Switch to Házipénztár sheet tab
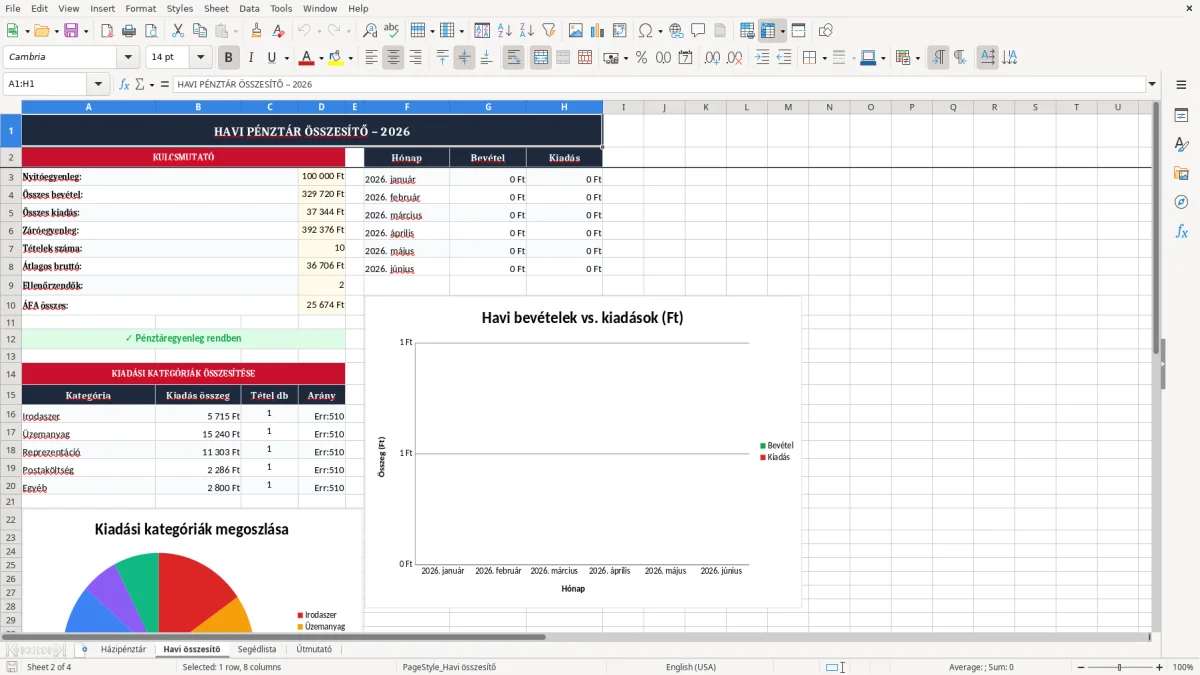 123,649
